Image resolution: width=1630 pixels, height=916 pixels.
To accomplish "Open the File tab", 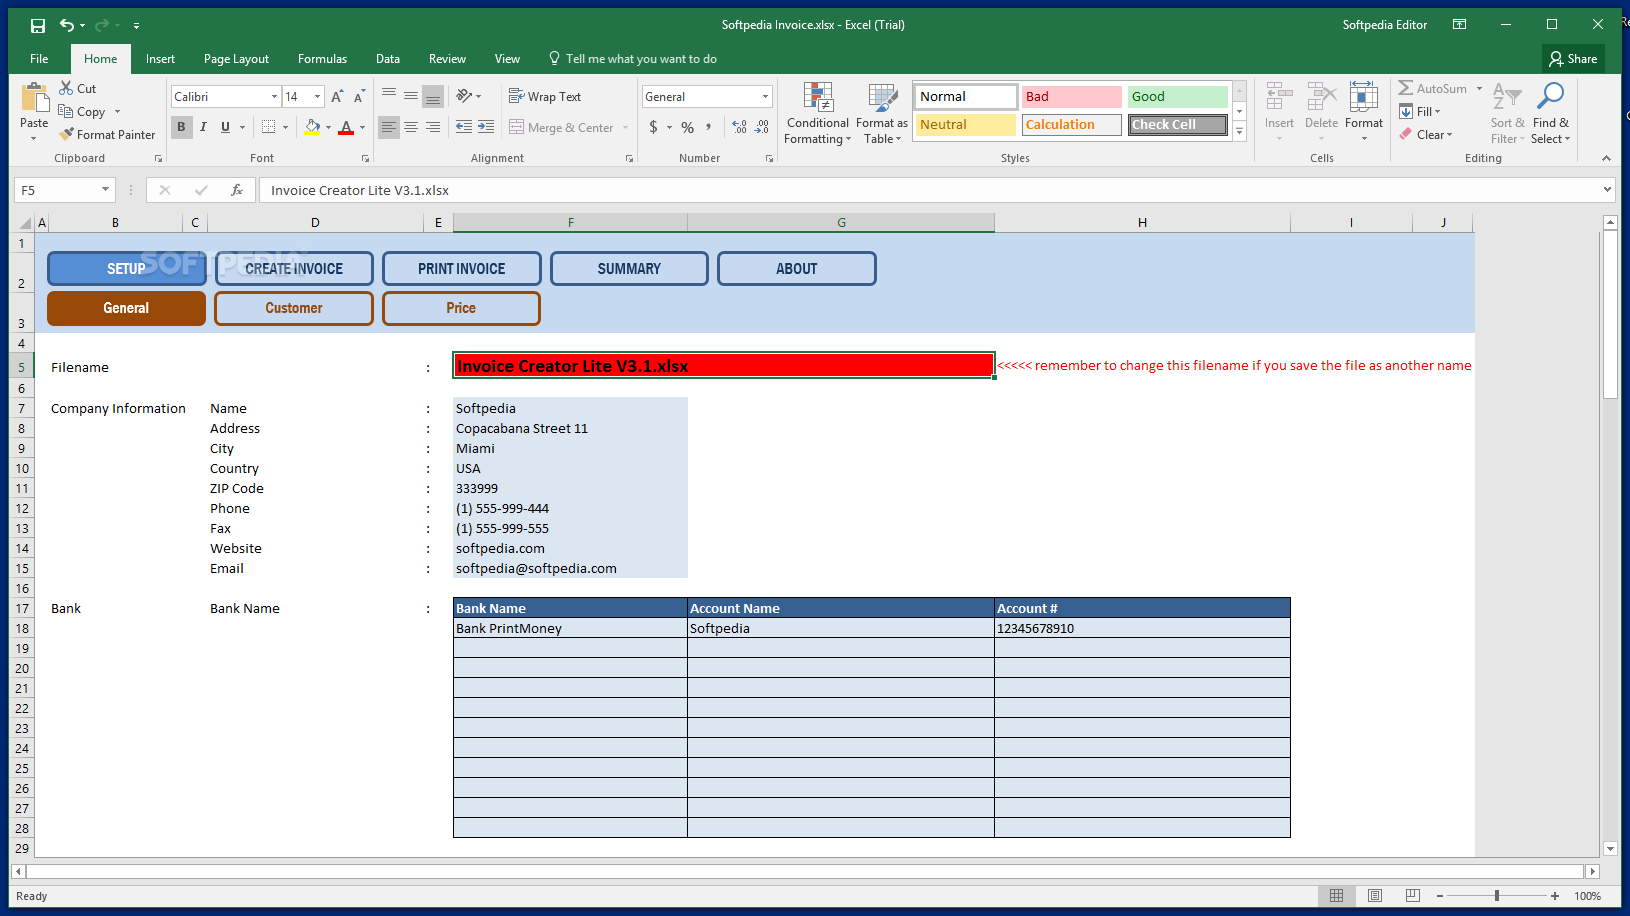I will tap(39, 59).
